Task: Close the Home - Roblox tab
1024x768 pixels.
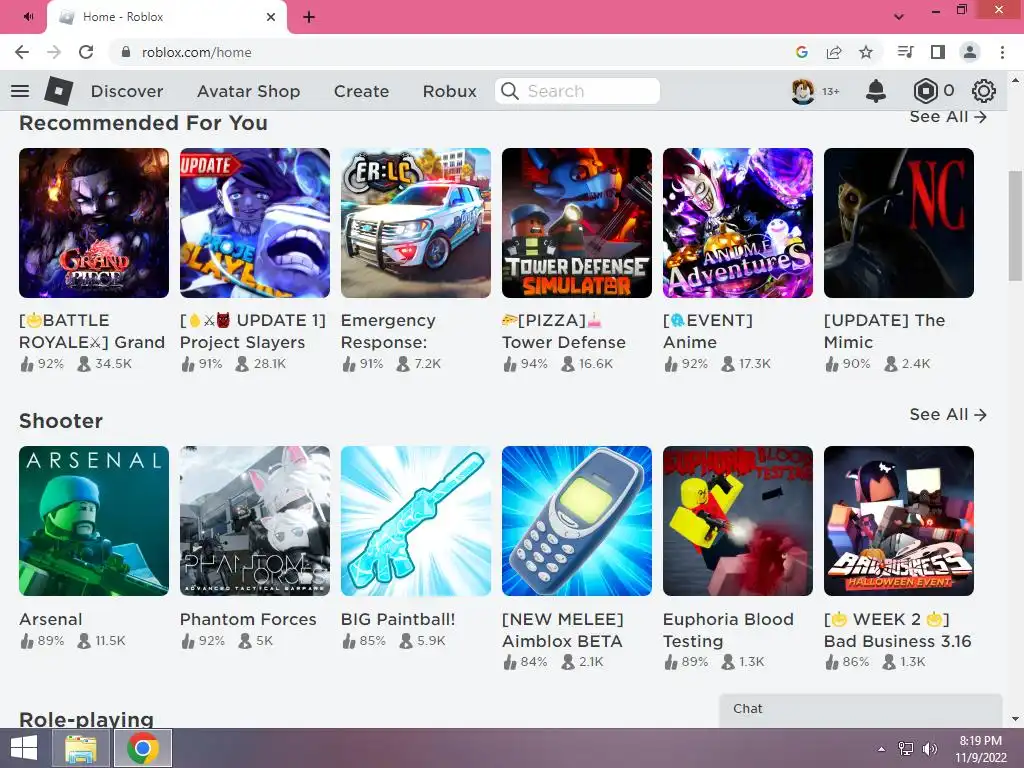Action: tap(271, 17)
